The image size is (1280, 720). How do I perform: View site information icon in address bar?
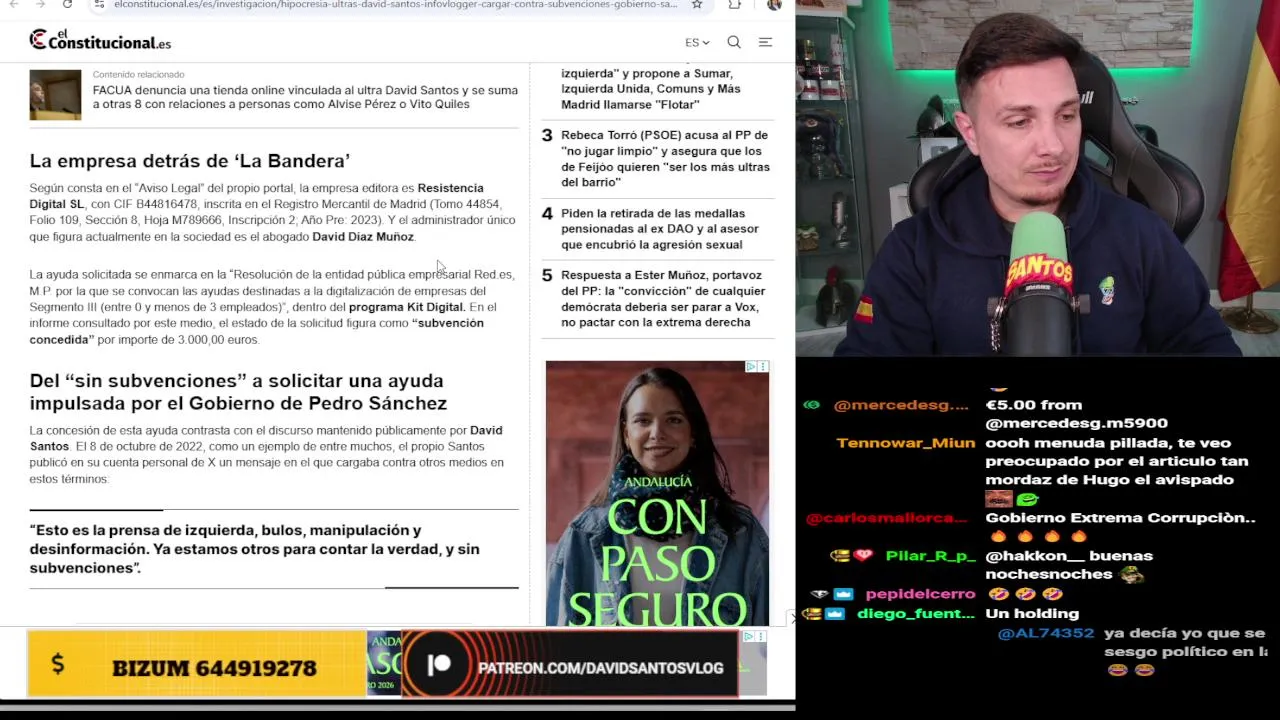[99, 5]
